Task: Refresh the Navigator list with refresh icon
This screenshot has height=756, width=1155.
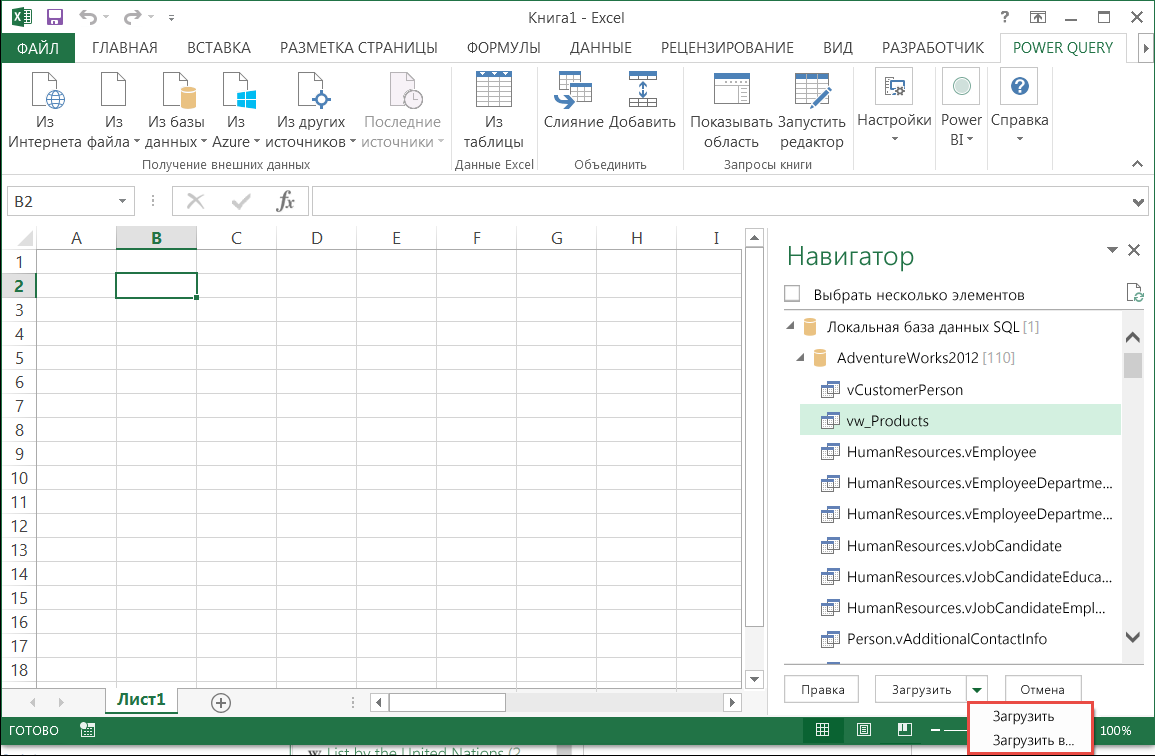Action: (x=1133, y=294)
